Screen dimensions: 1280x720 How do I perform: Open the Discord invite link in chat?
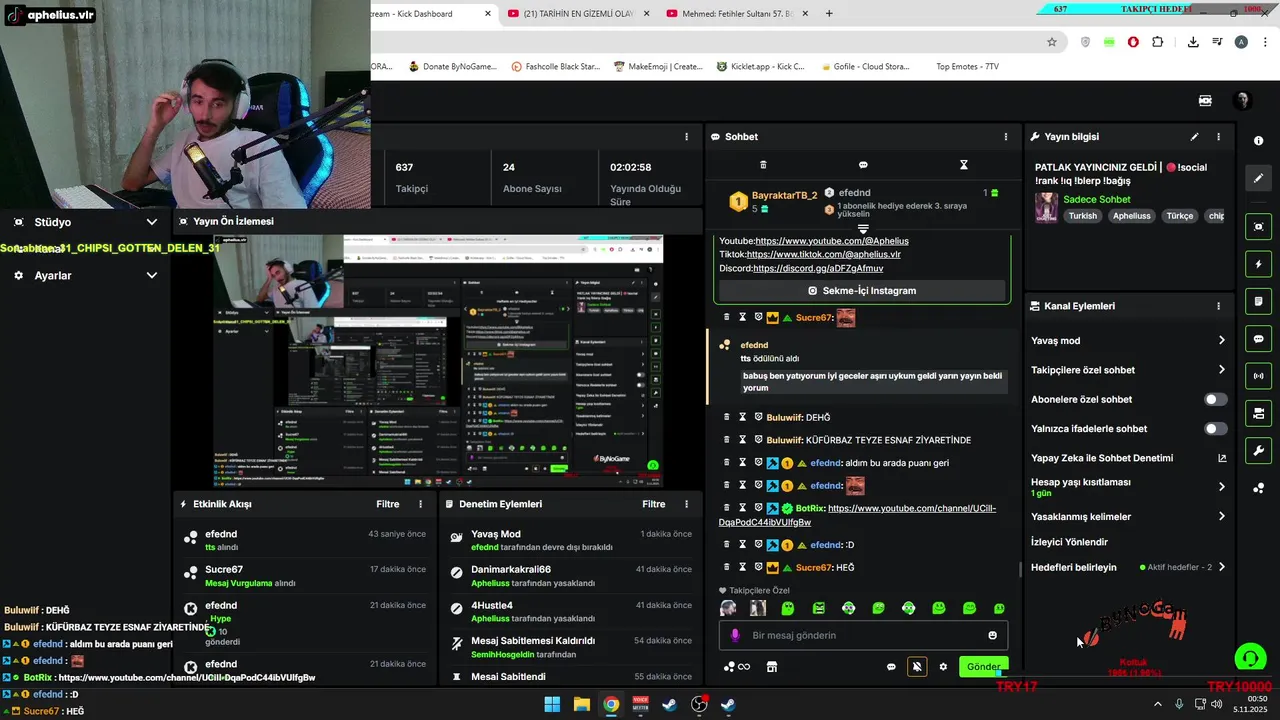818,268
